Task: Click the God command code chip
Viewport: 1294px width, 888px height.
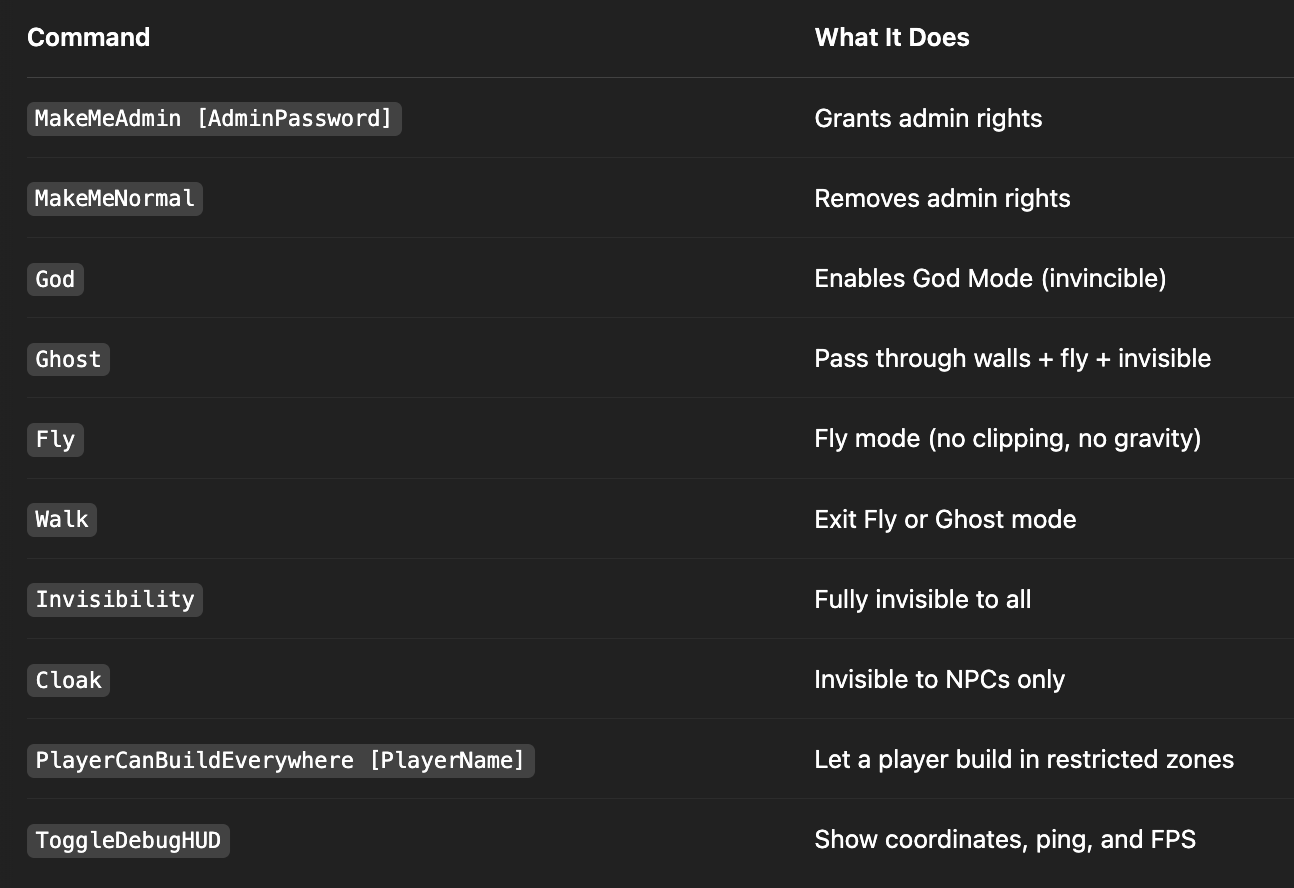Action: click(55, 279)
